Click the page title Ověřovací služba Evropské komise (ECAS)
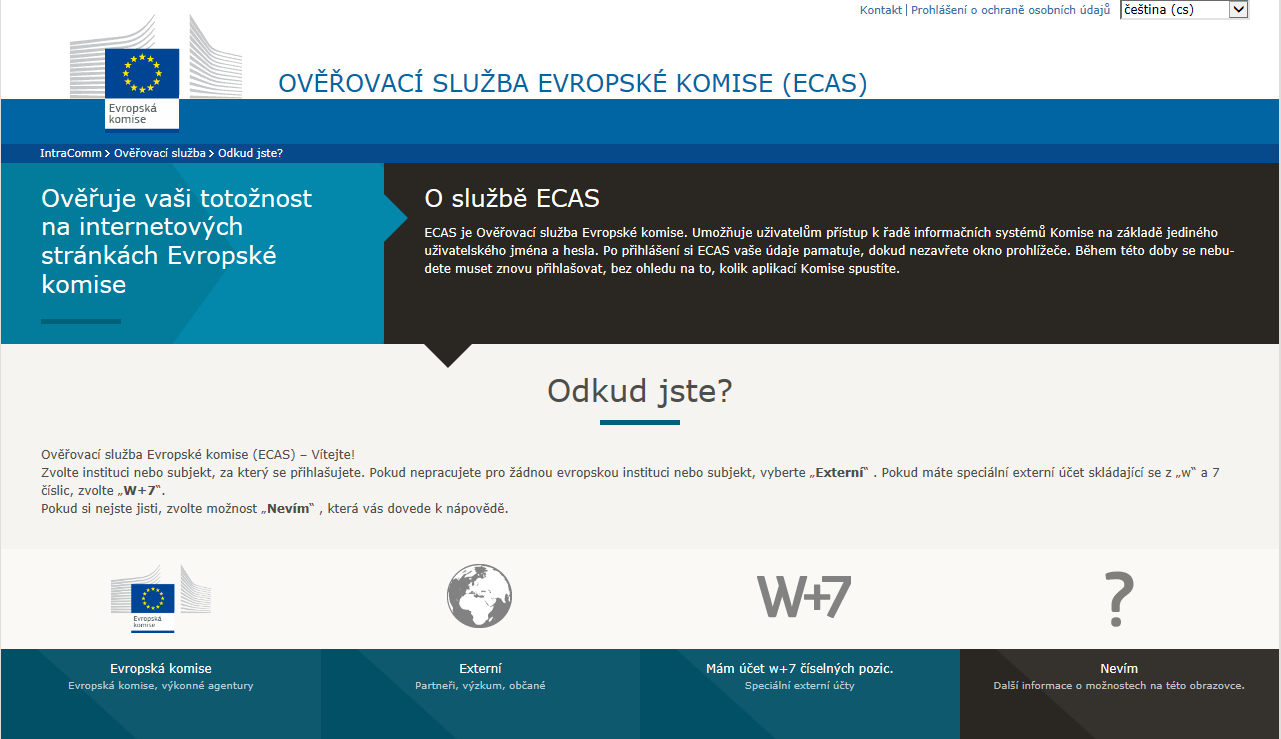Viewport: 1281px width, 739px height. [573, 83]
